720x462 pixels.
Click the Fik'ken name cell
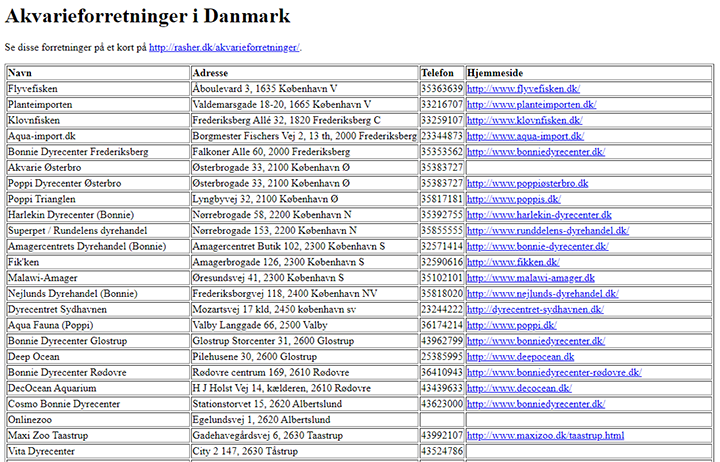[98, 262]
